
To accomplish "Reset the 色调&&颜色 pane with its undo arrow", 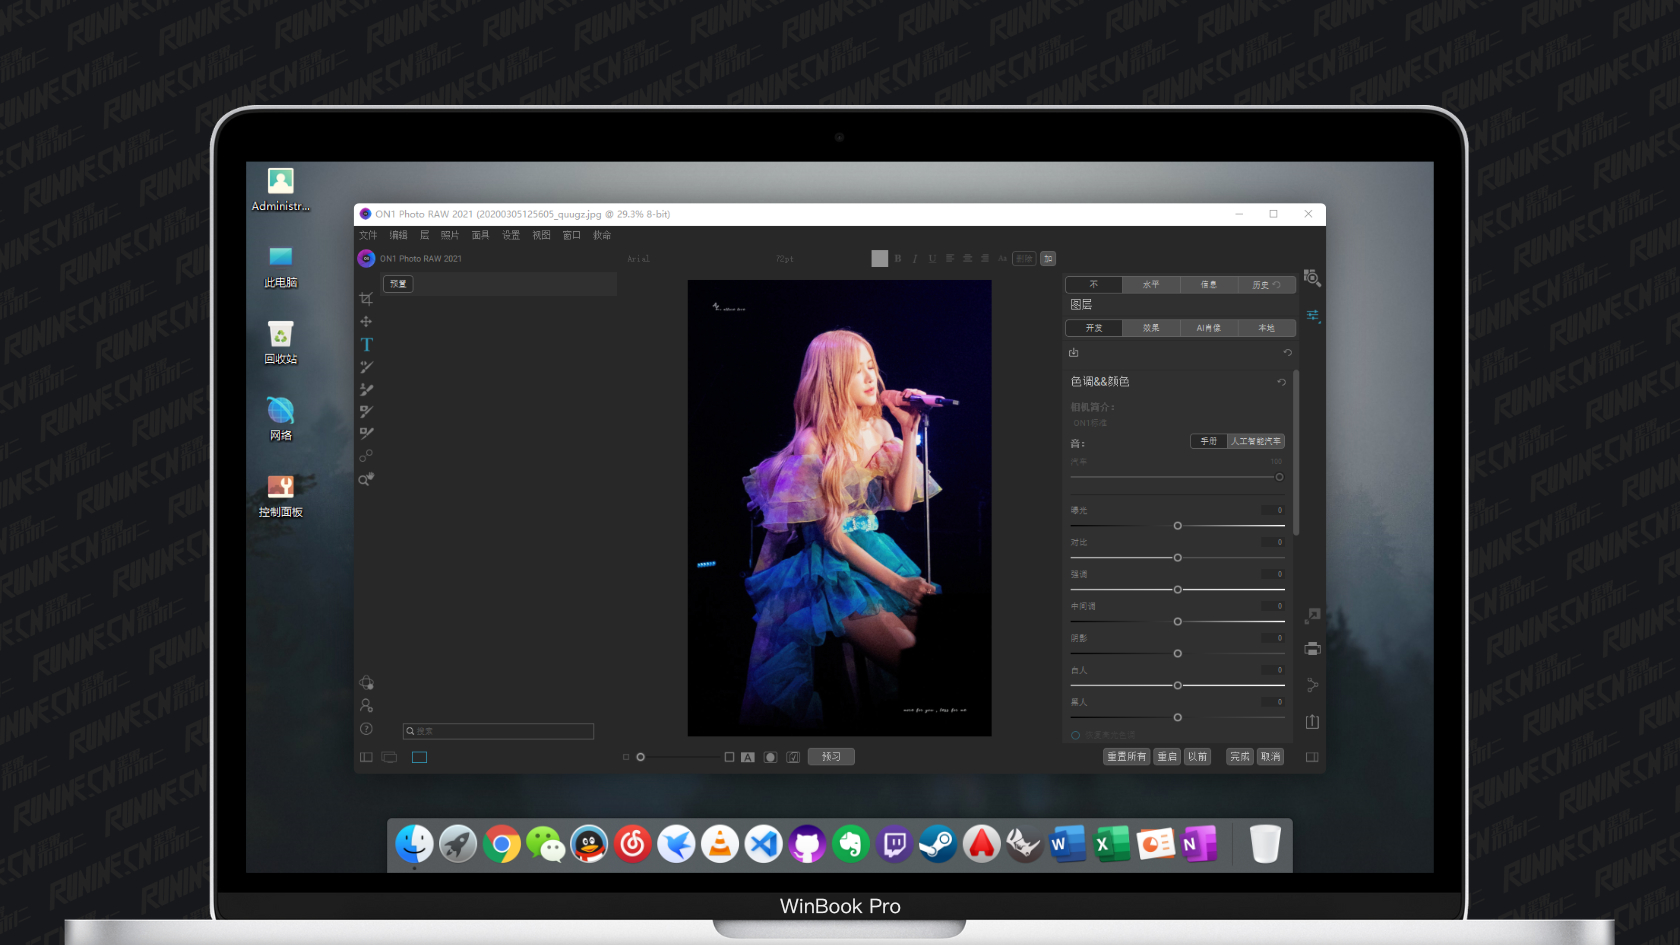I will (1281, 382).
